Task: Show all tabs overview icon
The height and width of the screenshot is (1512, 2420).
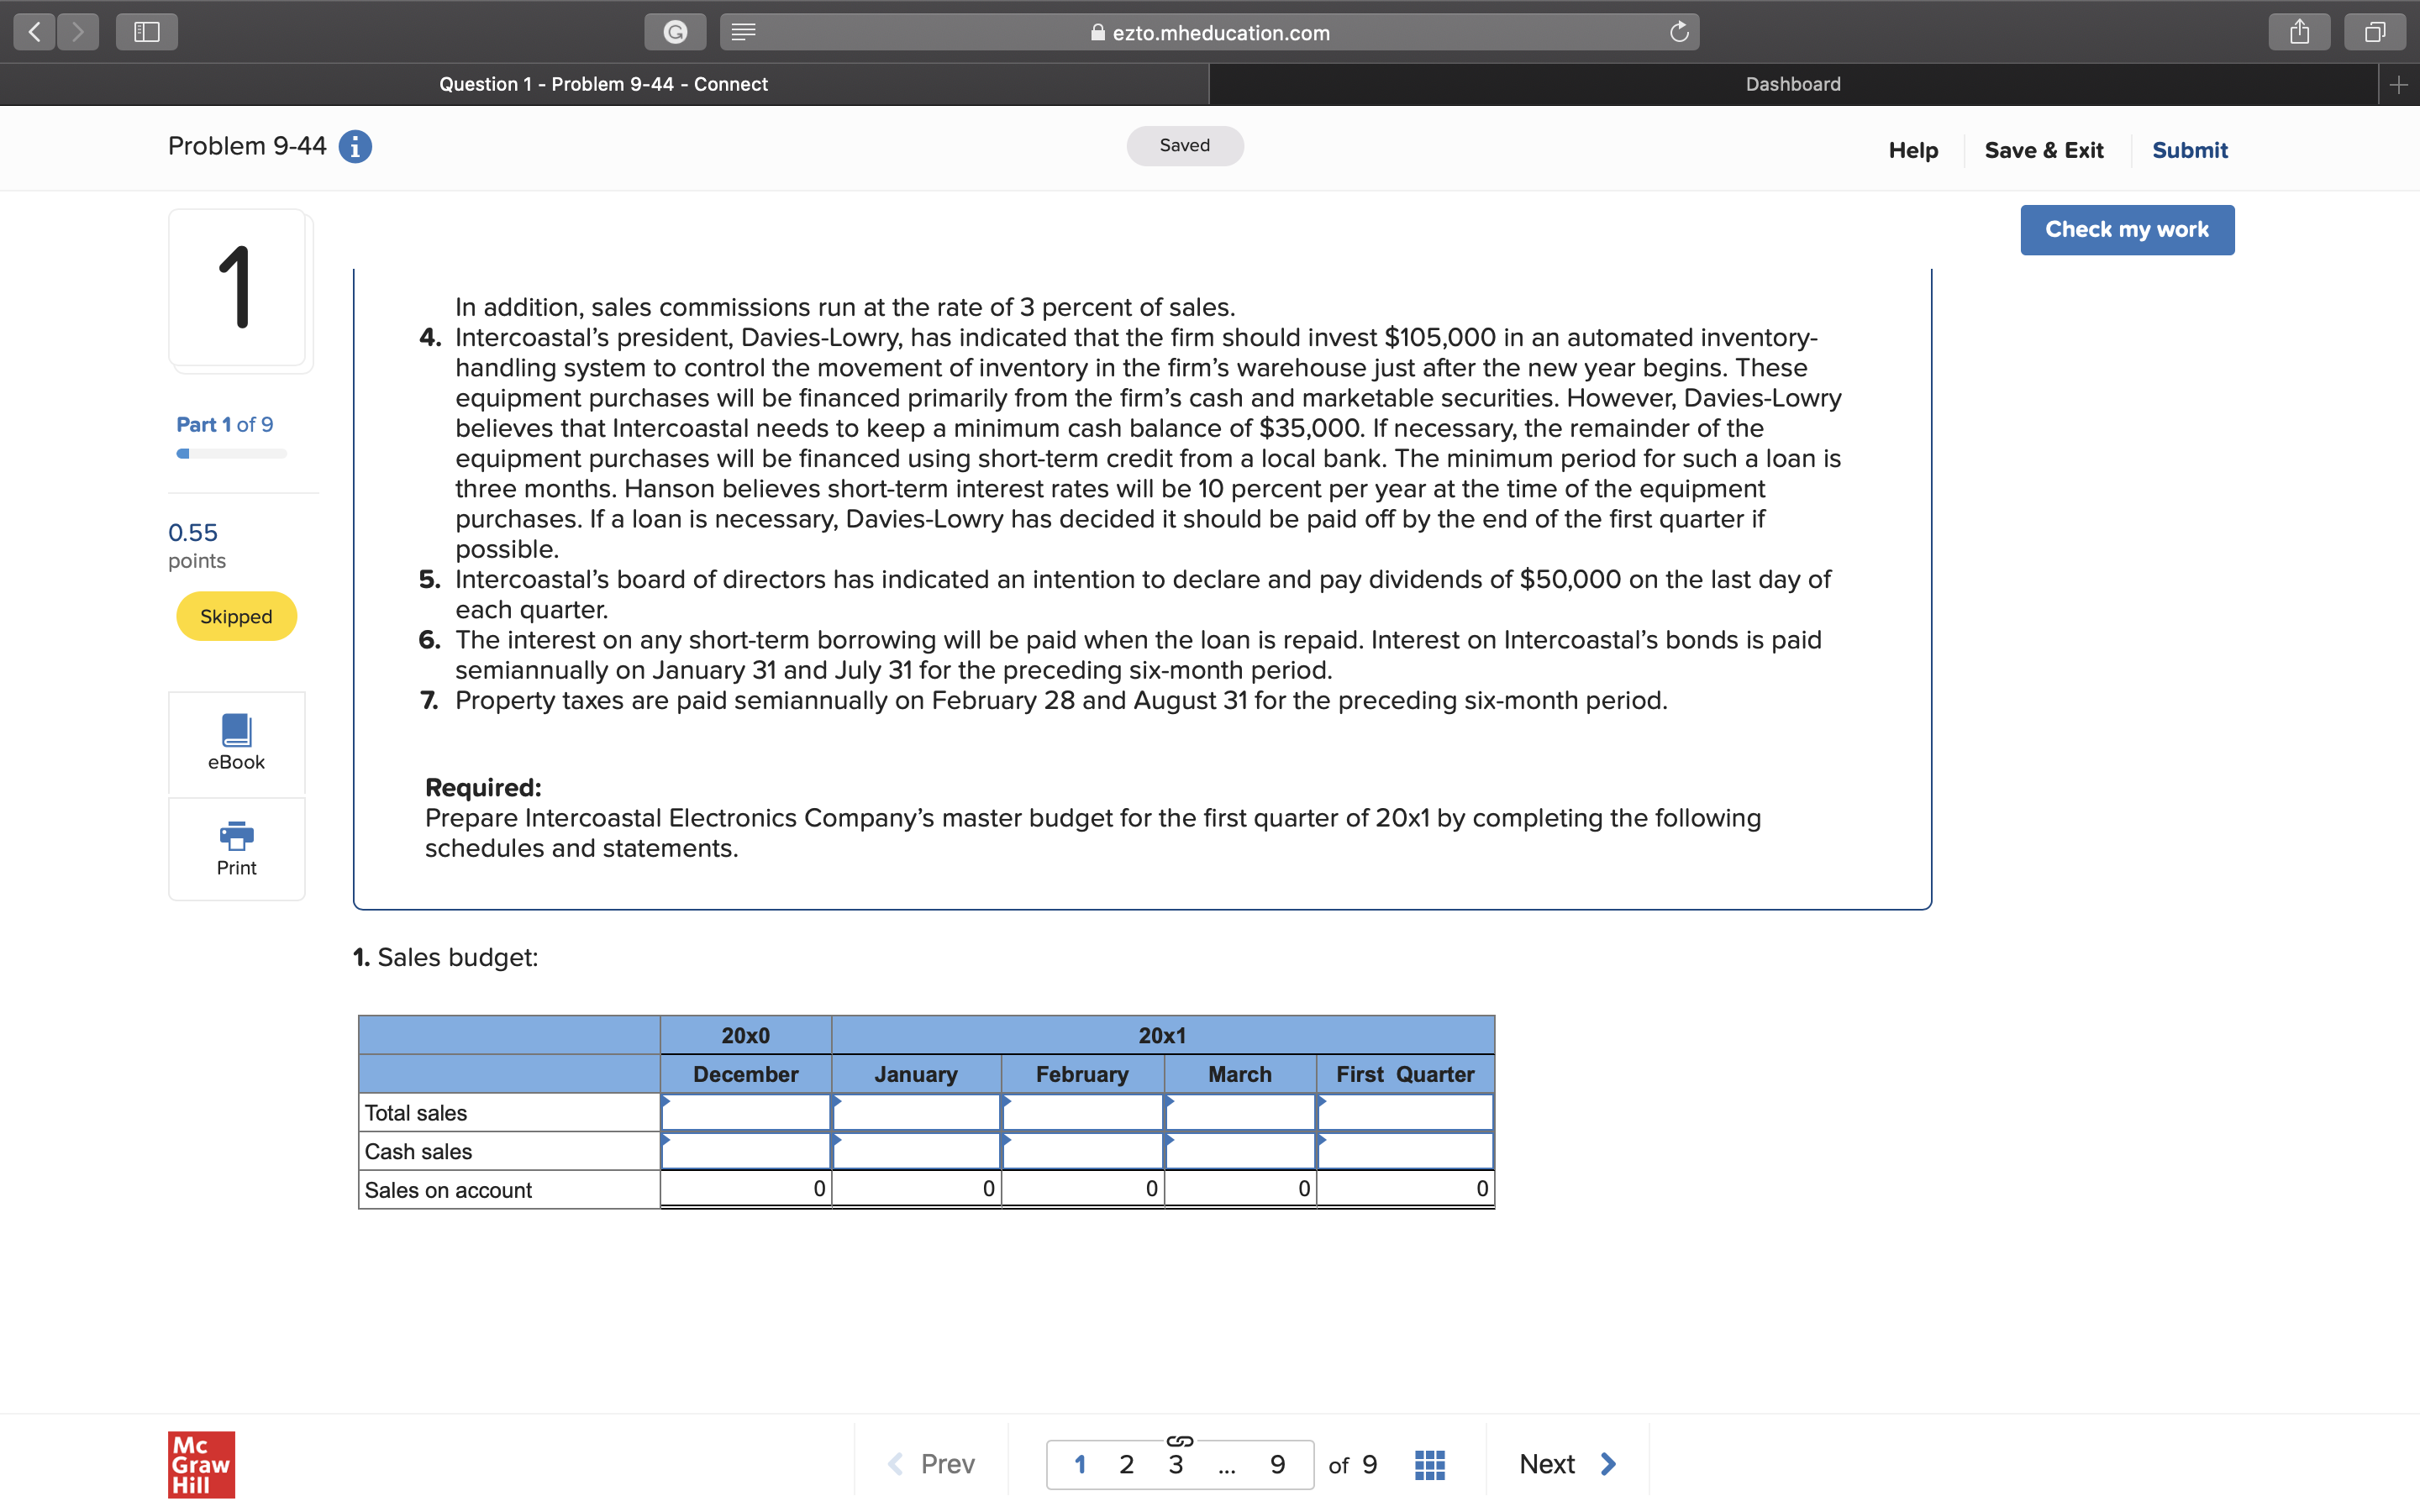Action: pyautogui.click(x=2375, y=32)
